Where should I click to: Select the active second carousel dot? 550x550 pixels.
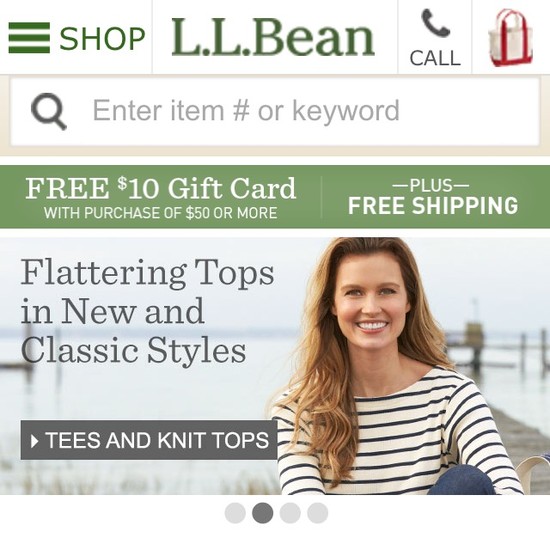pyautogui.click(x=262, y=513)
